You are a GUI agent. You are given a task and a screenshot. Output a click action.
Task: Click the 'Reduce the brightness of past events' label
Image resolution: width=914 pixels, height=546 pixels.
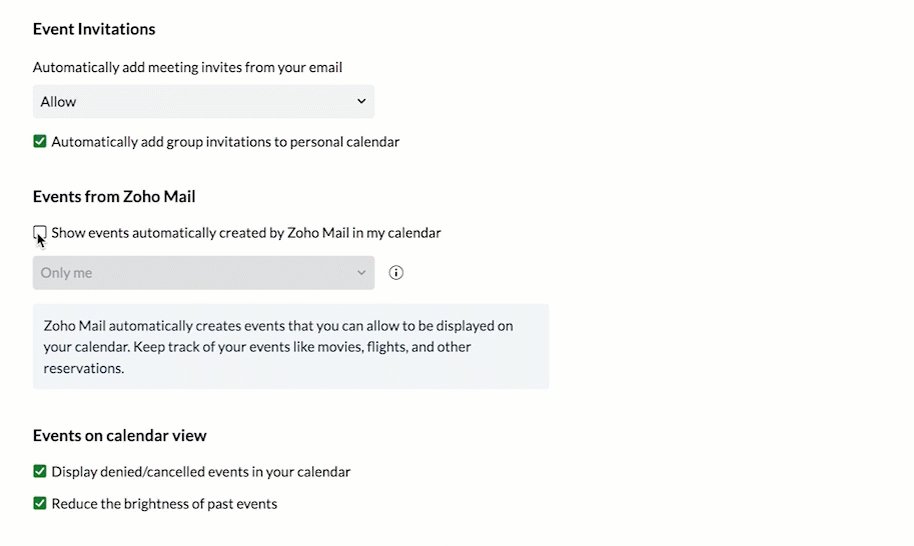tap(164, 504)
